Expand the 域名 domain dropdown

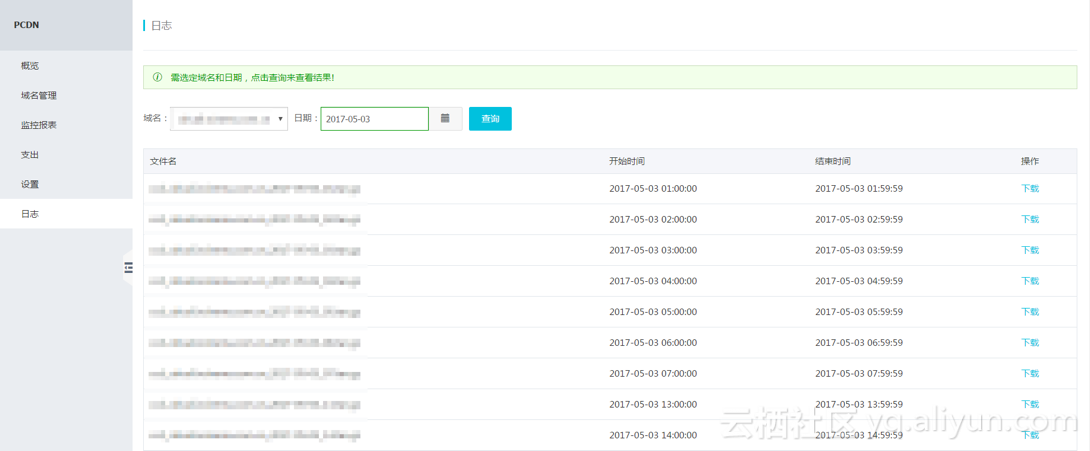coord(229,119)
